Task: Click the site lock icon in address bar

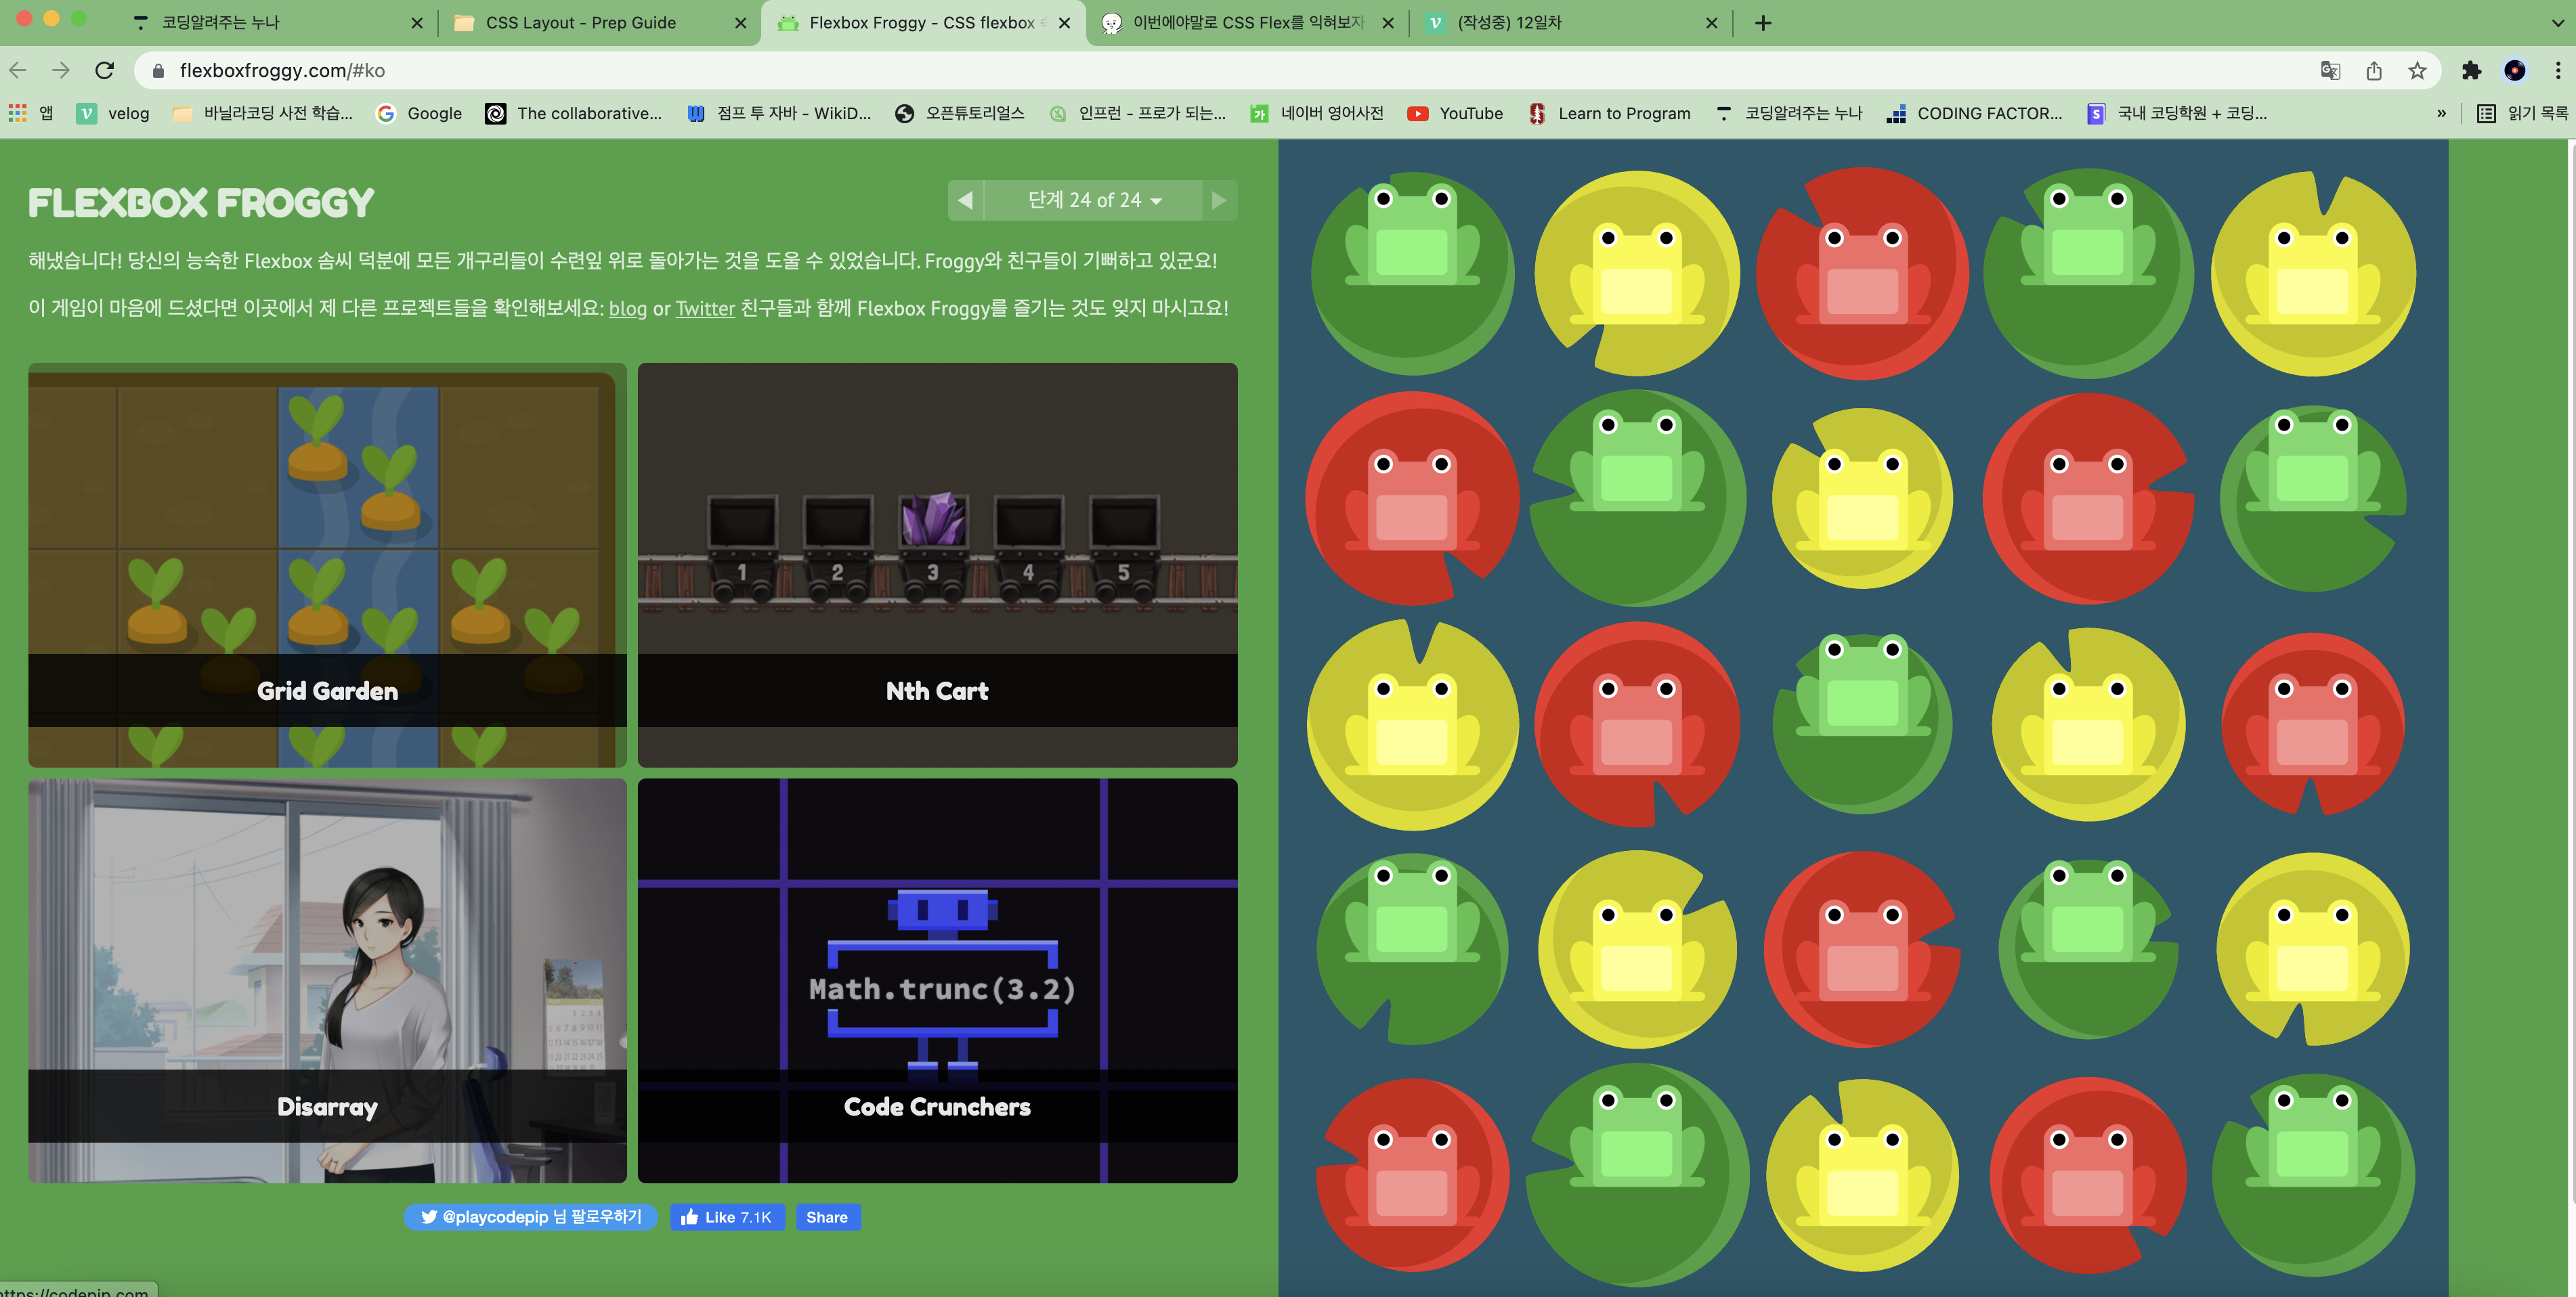Action: coord(158,70)
